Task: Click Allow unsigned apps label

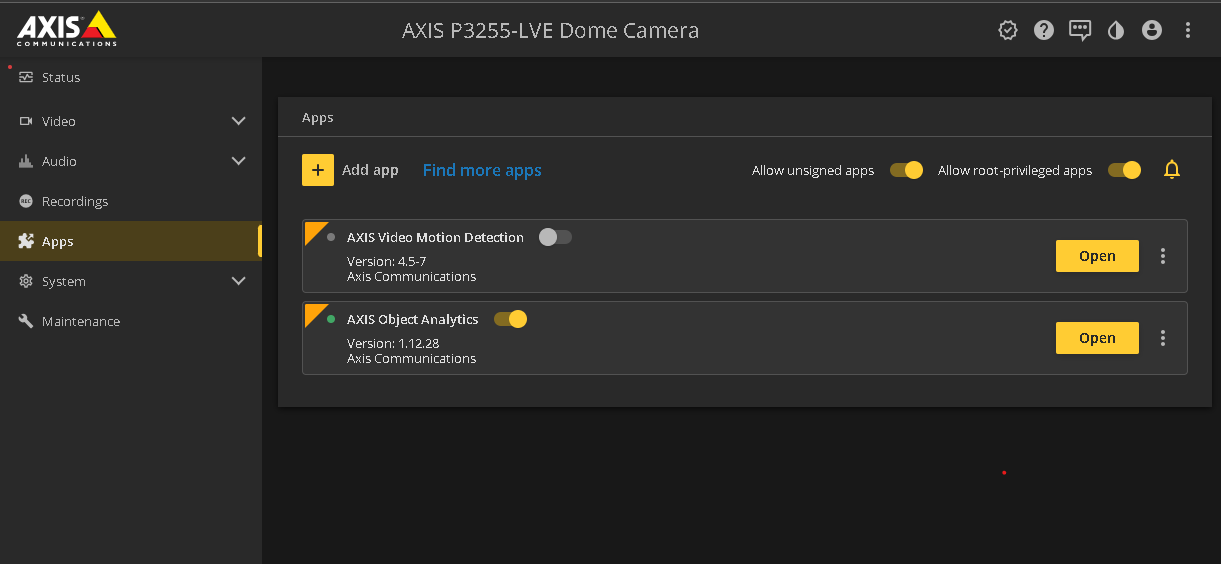Action: coord(813,170)
